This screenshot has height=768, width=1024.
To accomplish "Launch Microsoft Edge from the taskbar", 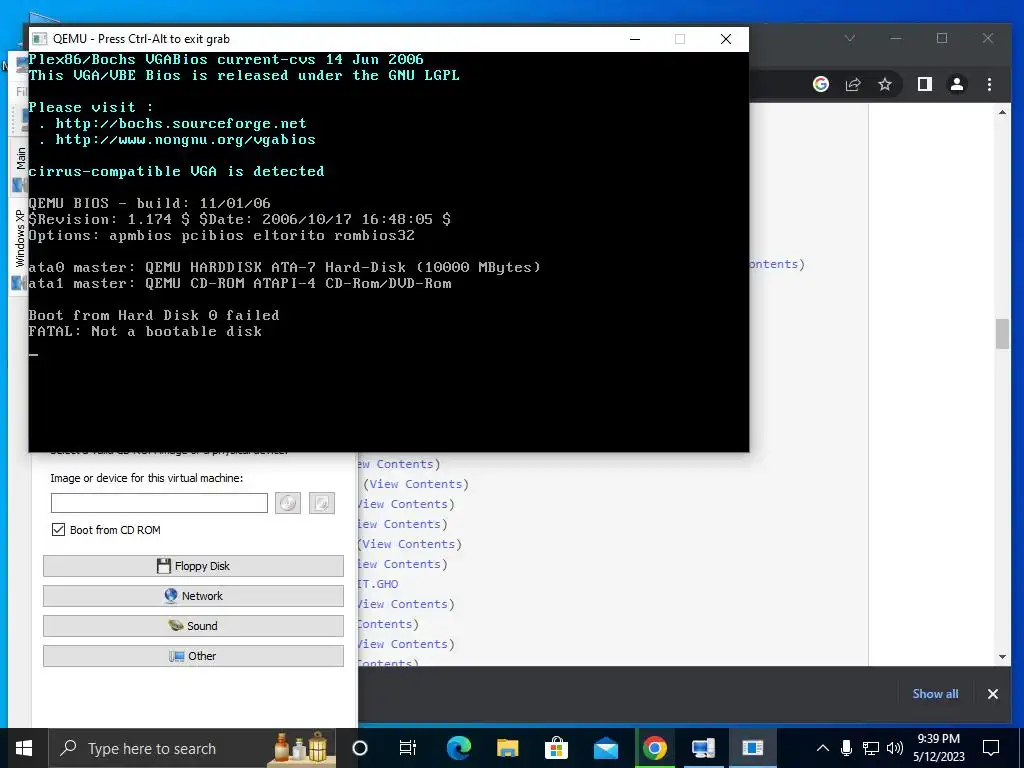I will click(x=458, y=748).
